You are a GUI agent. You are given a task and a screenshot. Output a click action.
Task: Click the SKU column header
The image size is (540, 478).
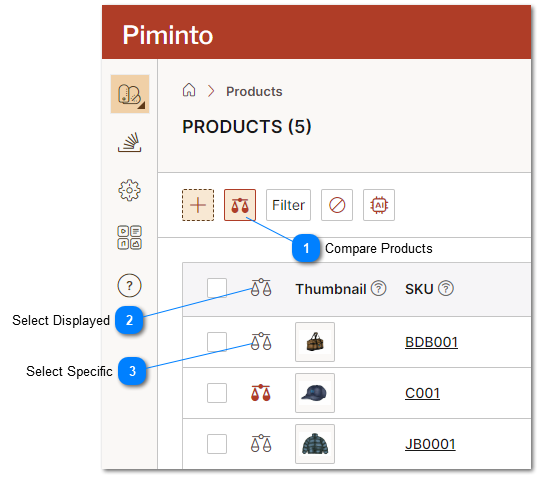coord(419,289)
